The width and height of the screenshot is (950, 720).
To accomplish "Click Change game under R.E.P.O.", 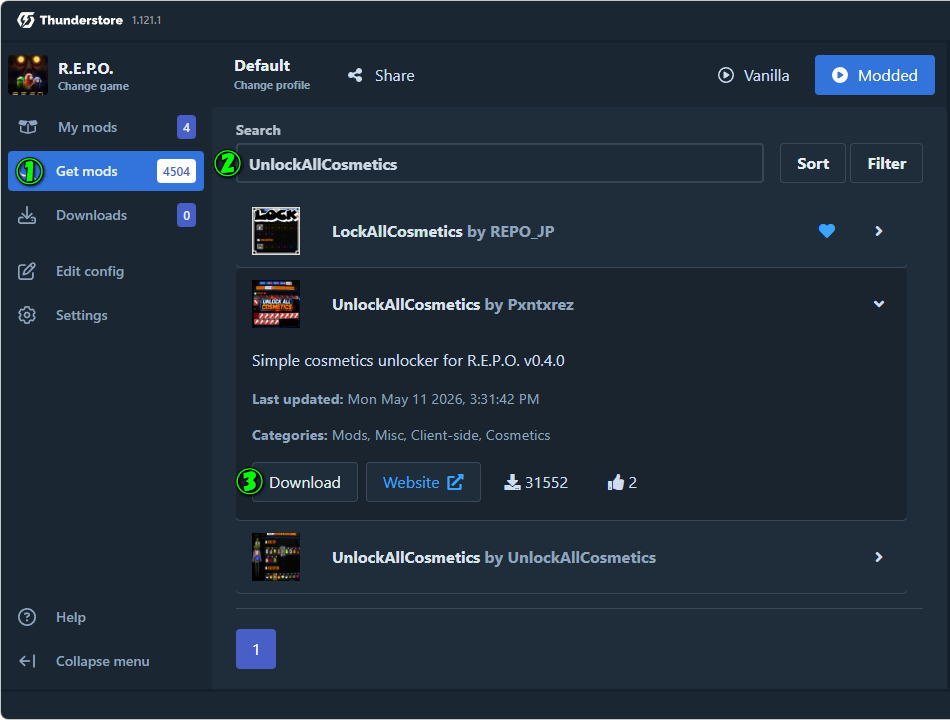I will [93, 86].
